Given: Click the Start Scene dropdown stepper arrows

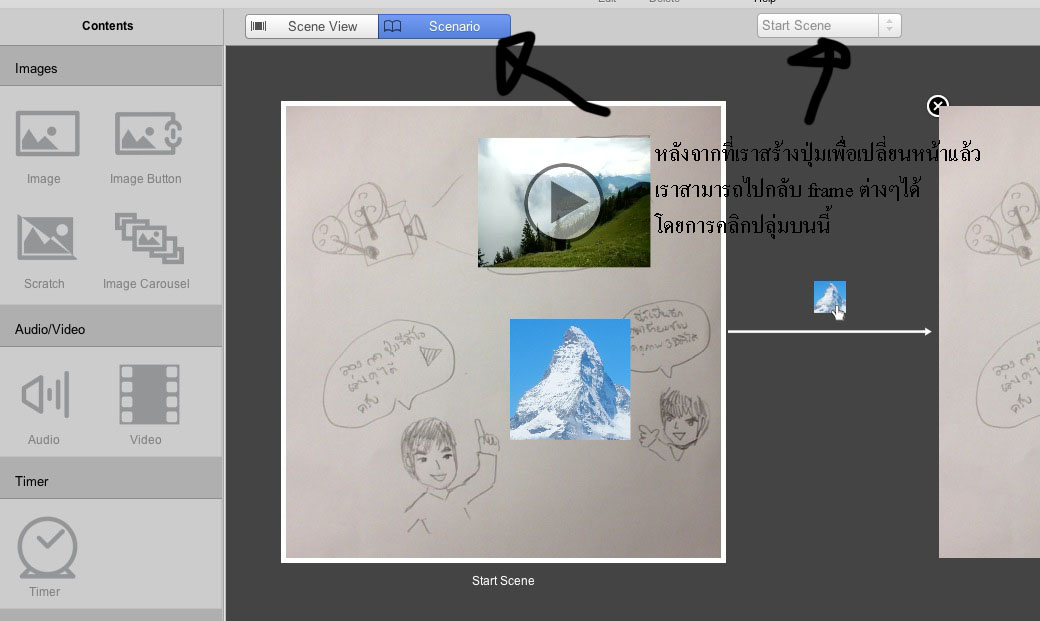Looking at the screenshot, I should [x=889, y=26].
